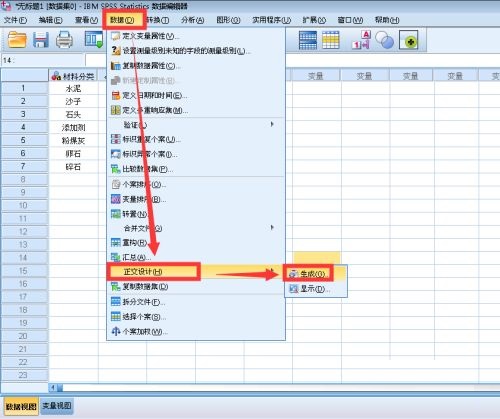500x419 pixels.
Task: Select 比较数据集(P) menu entry
Action: [x=196, y=169]
